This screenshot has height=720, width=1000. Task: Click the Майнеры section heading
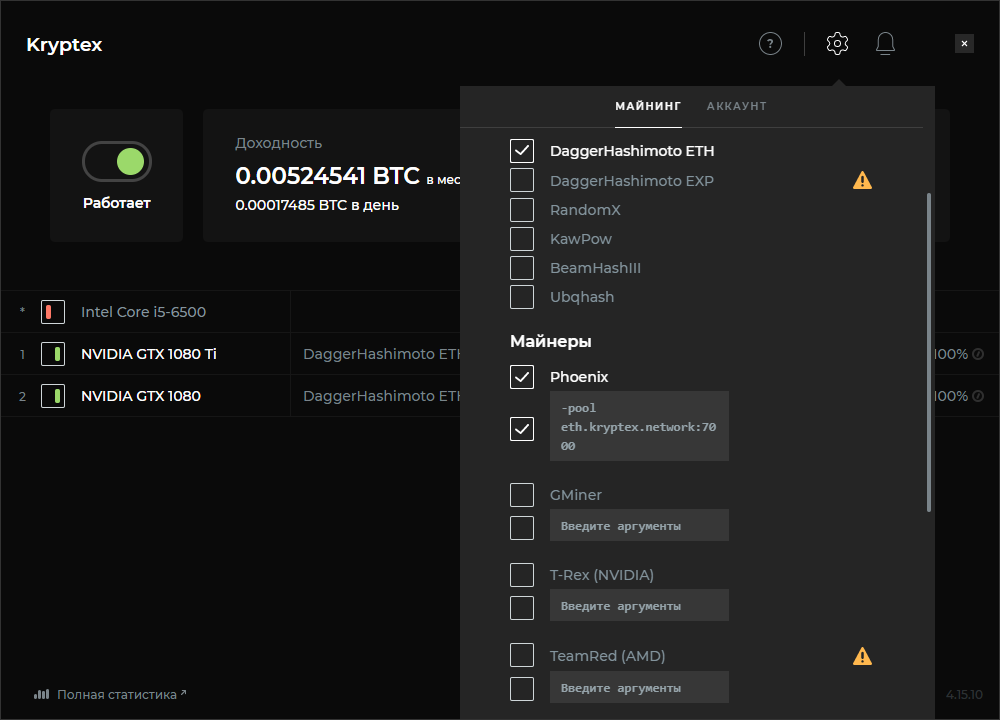pos(550,341)
